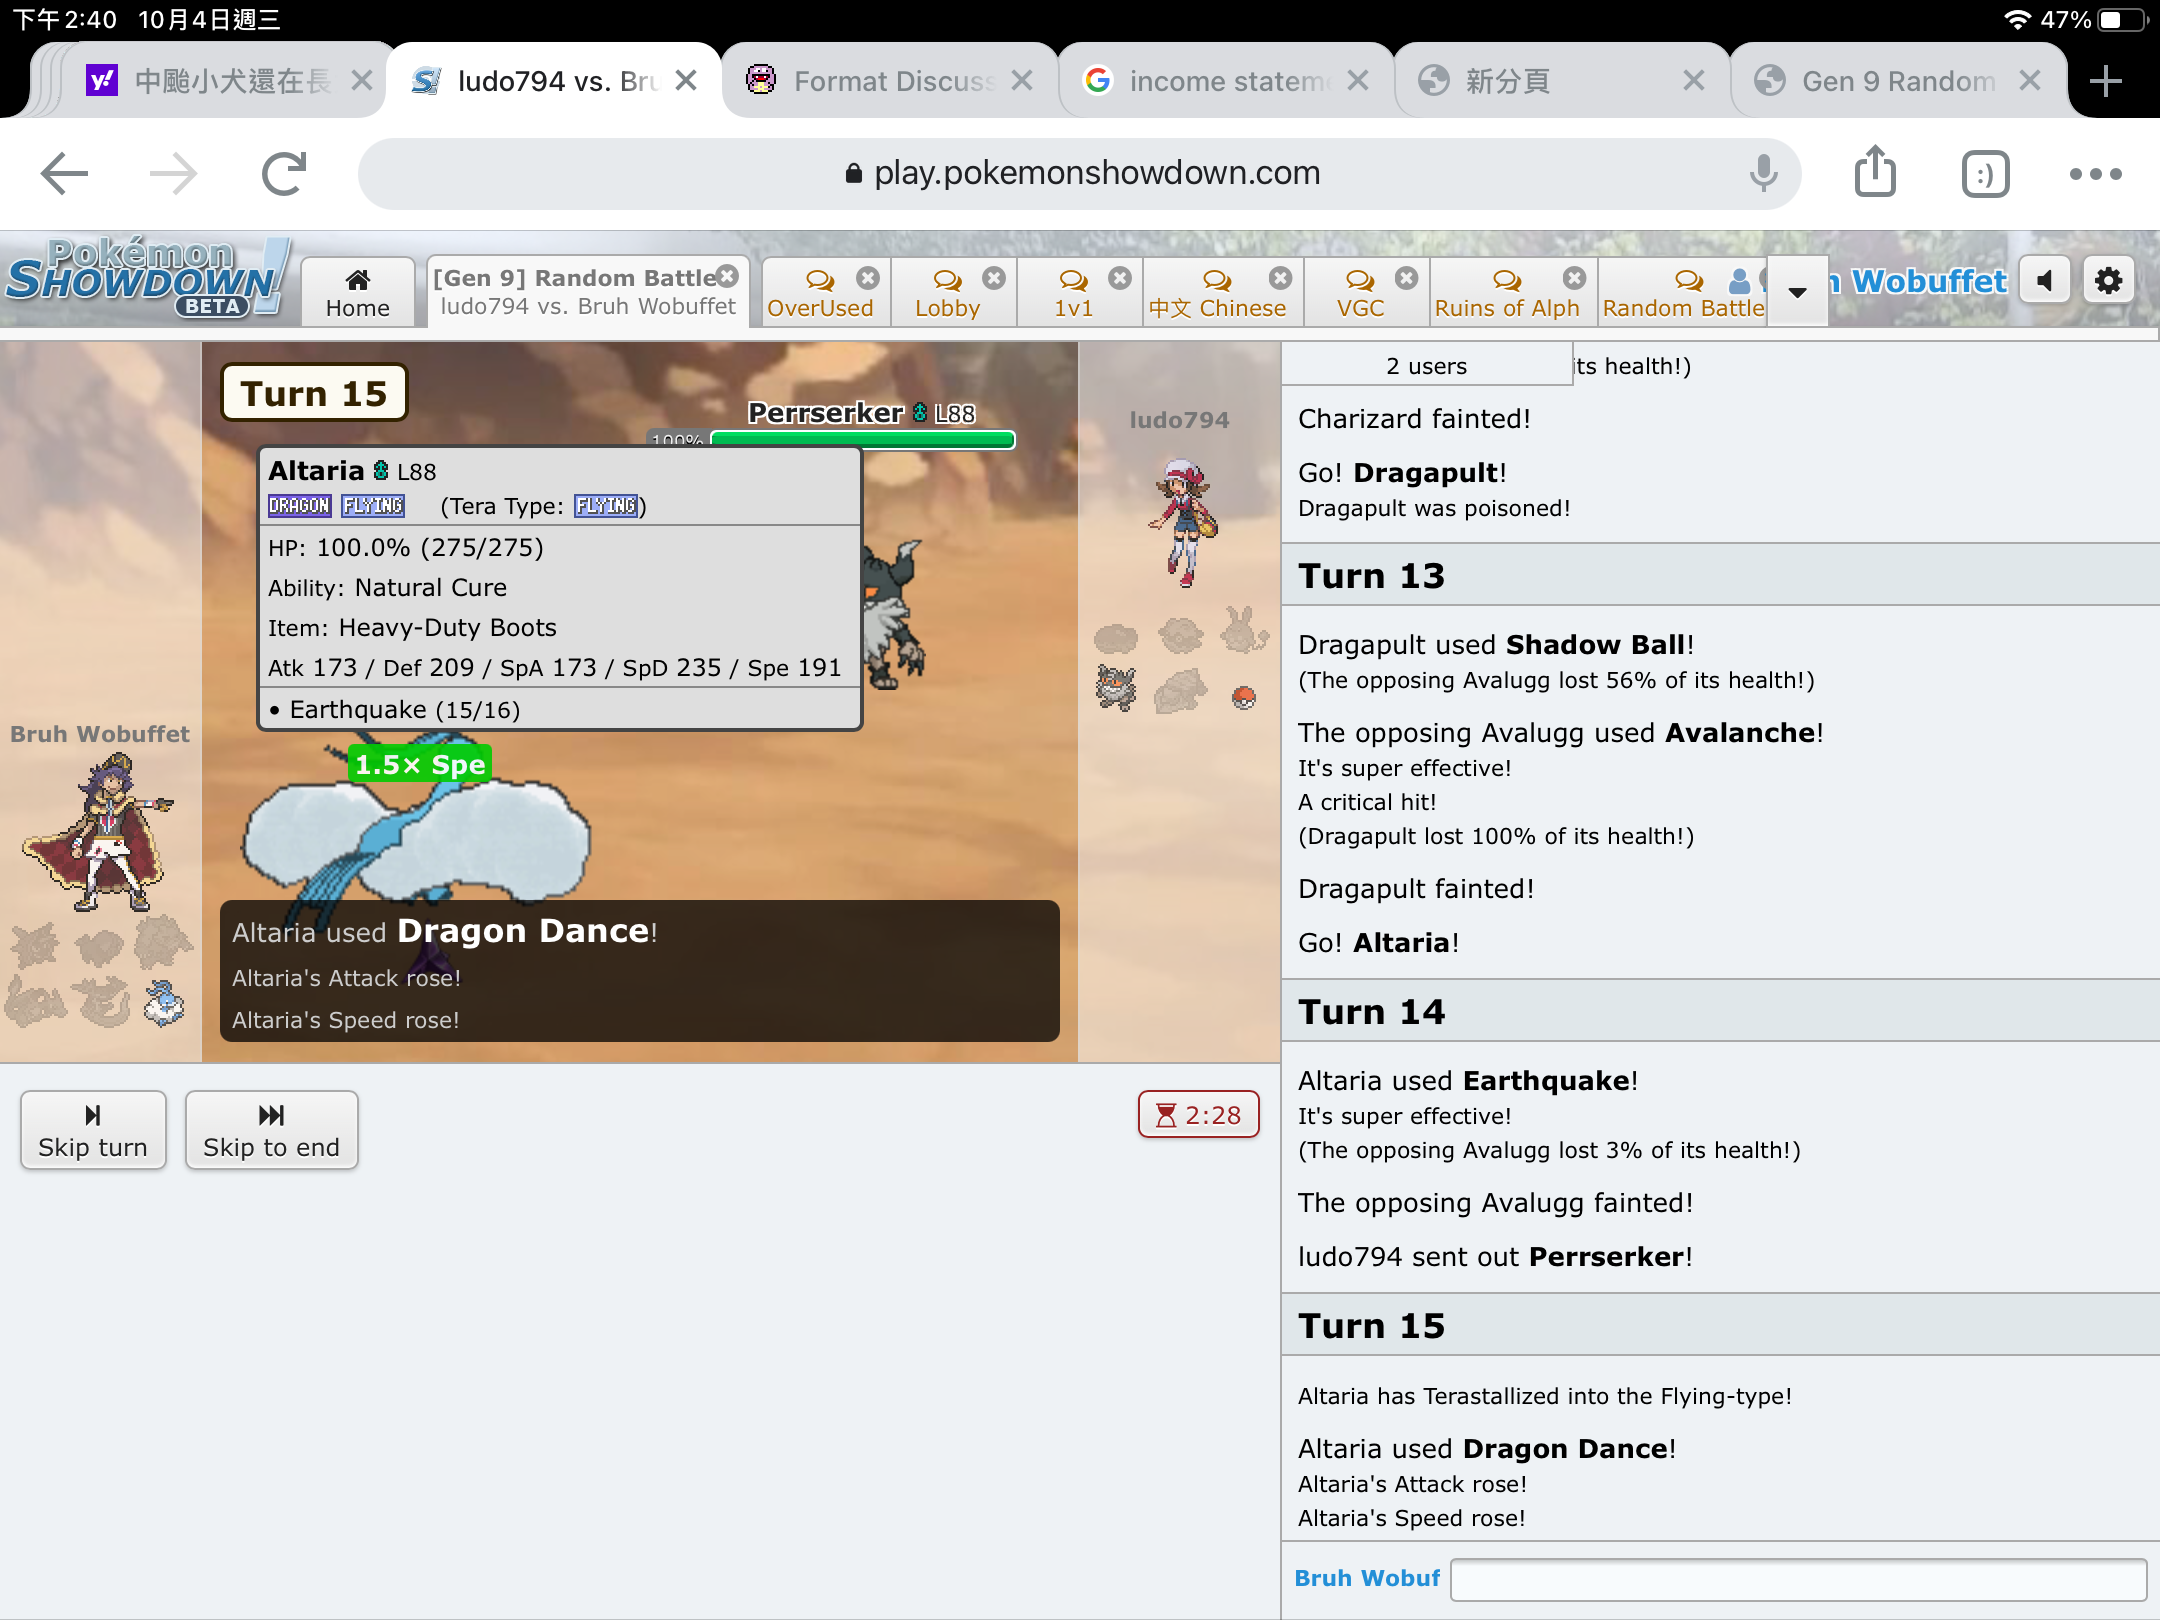Click the sound mute speaker icon

click(x=2045, y=281)
